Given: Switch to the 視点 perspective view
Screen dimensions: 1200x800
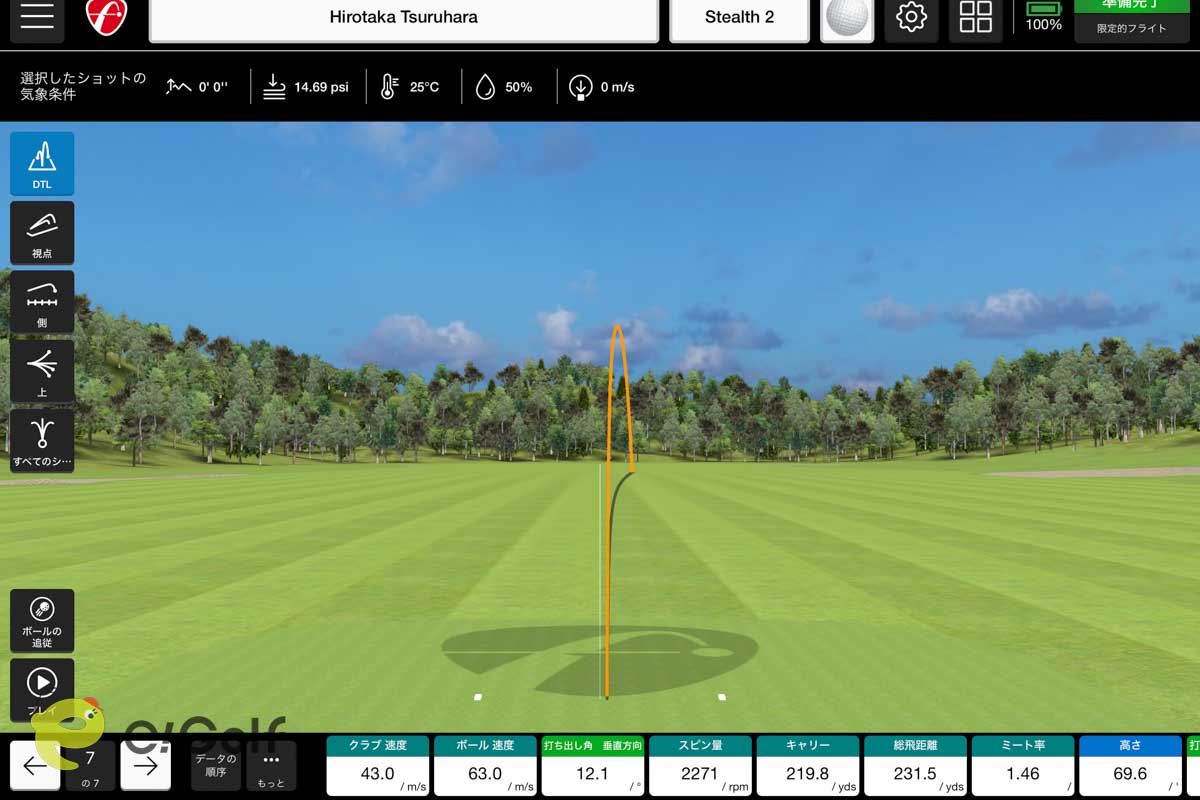Looking at the screenshot, I should [42, 232].
